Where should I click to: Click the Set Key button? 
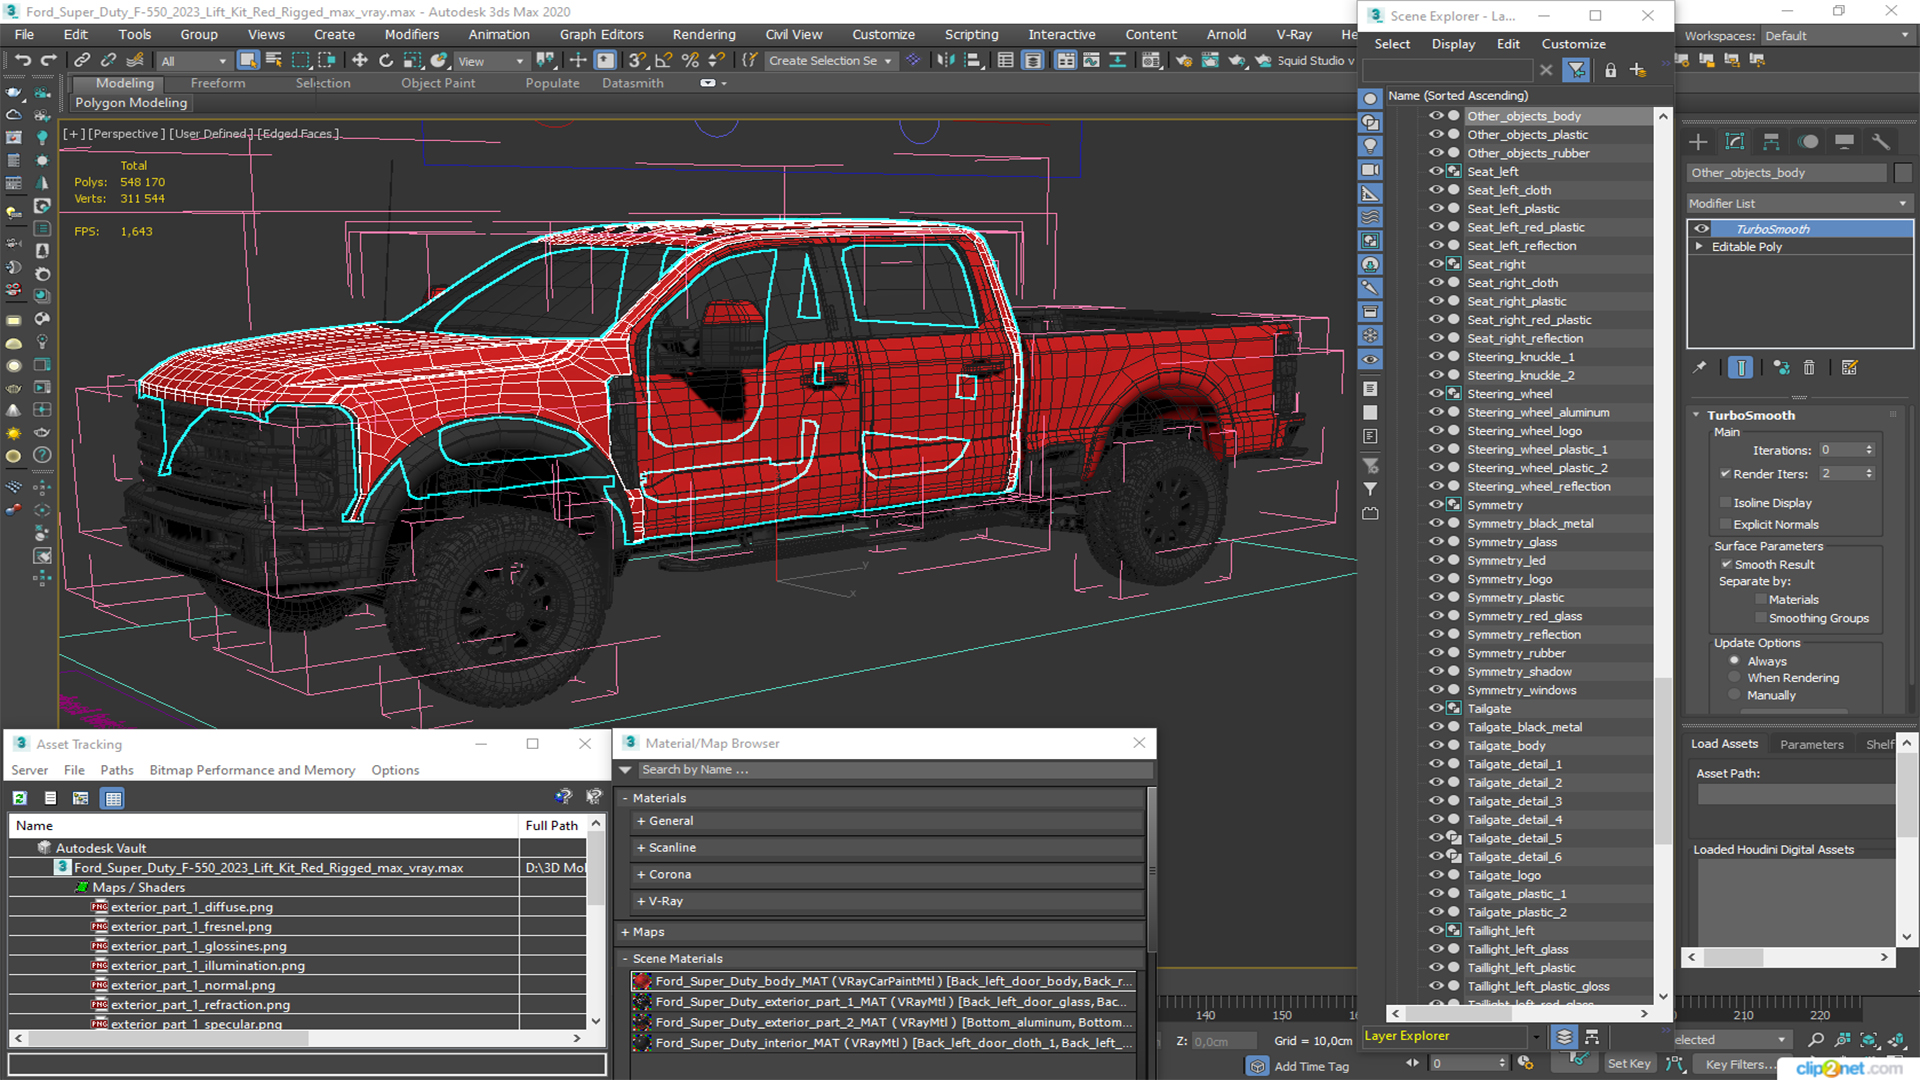point(1629,1064)
